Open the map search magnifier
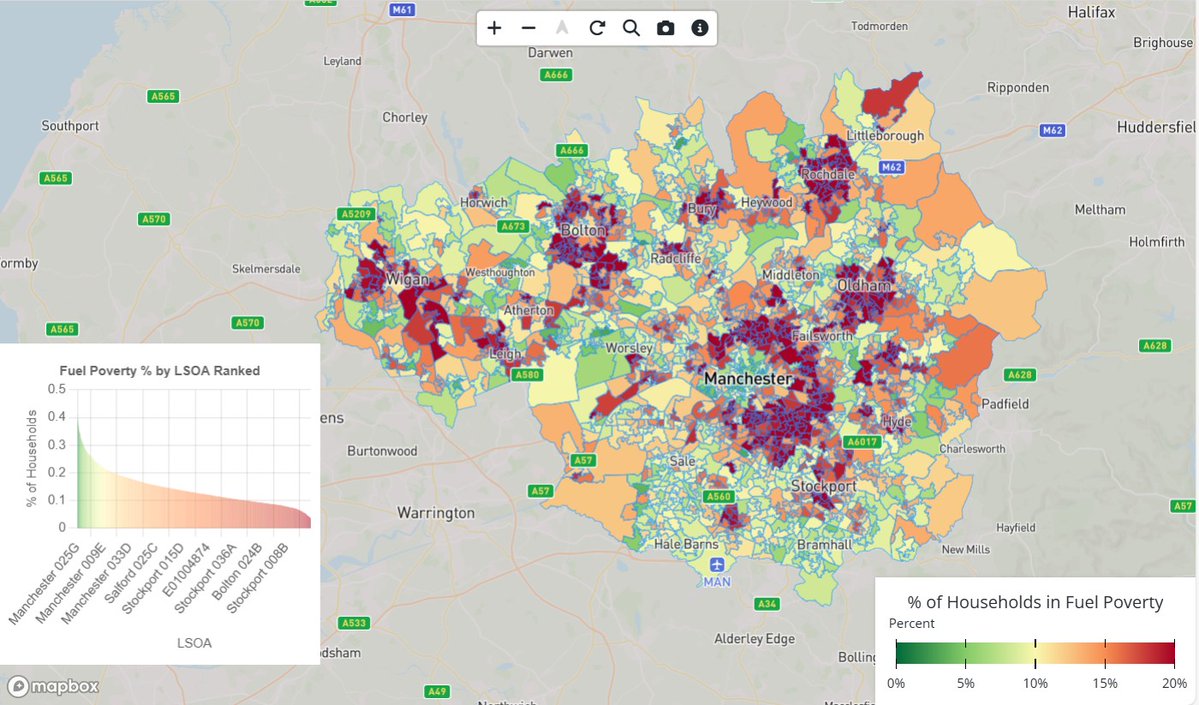Image resolution: width=1199 pixels, height=705 pixels. pos(631,28)
